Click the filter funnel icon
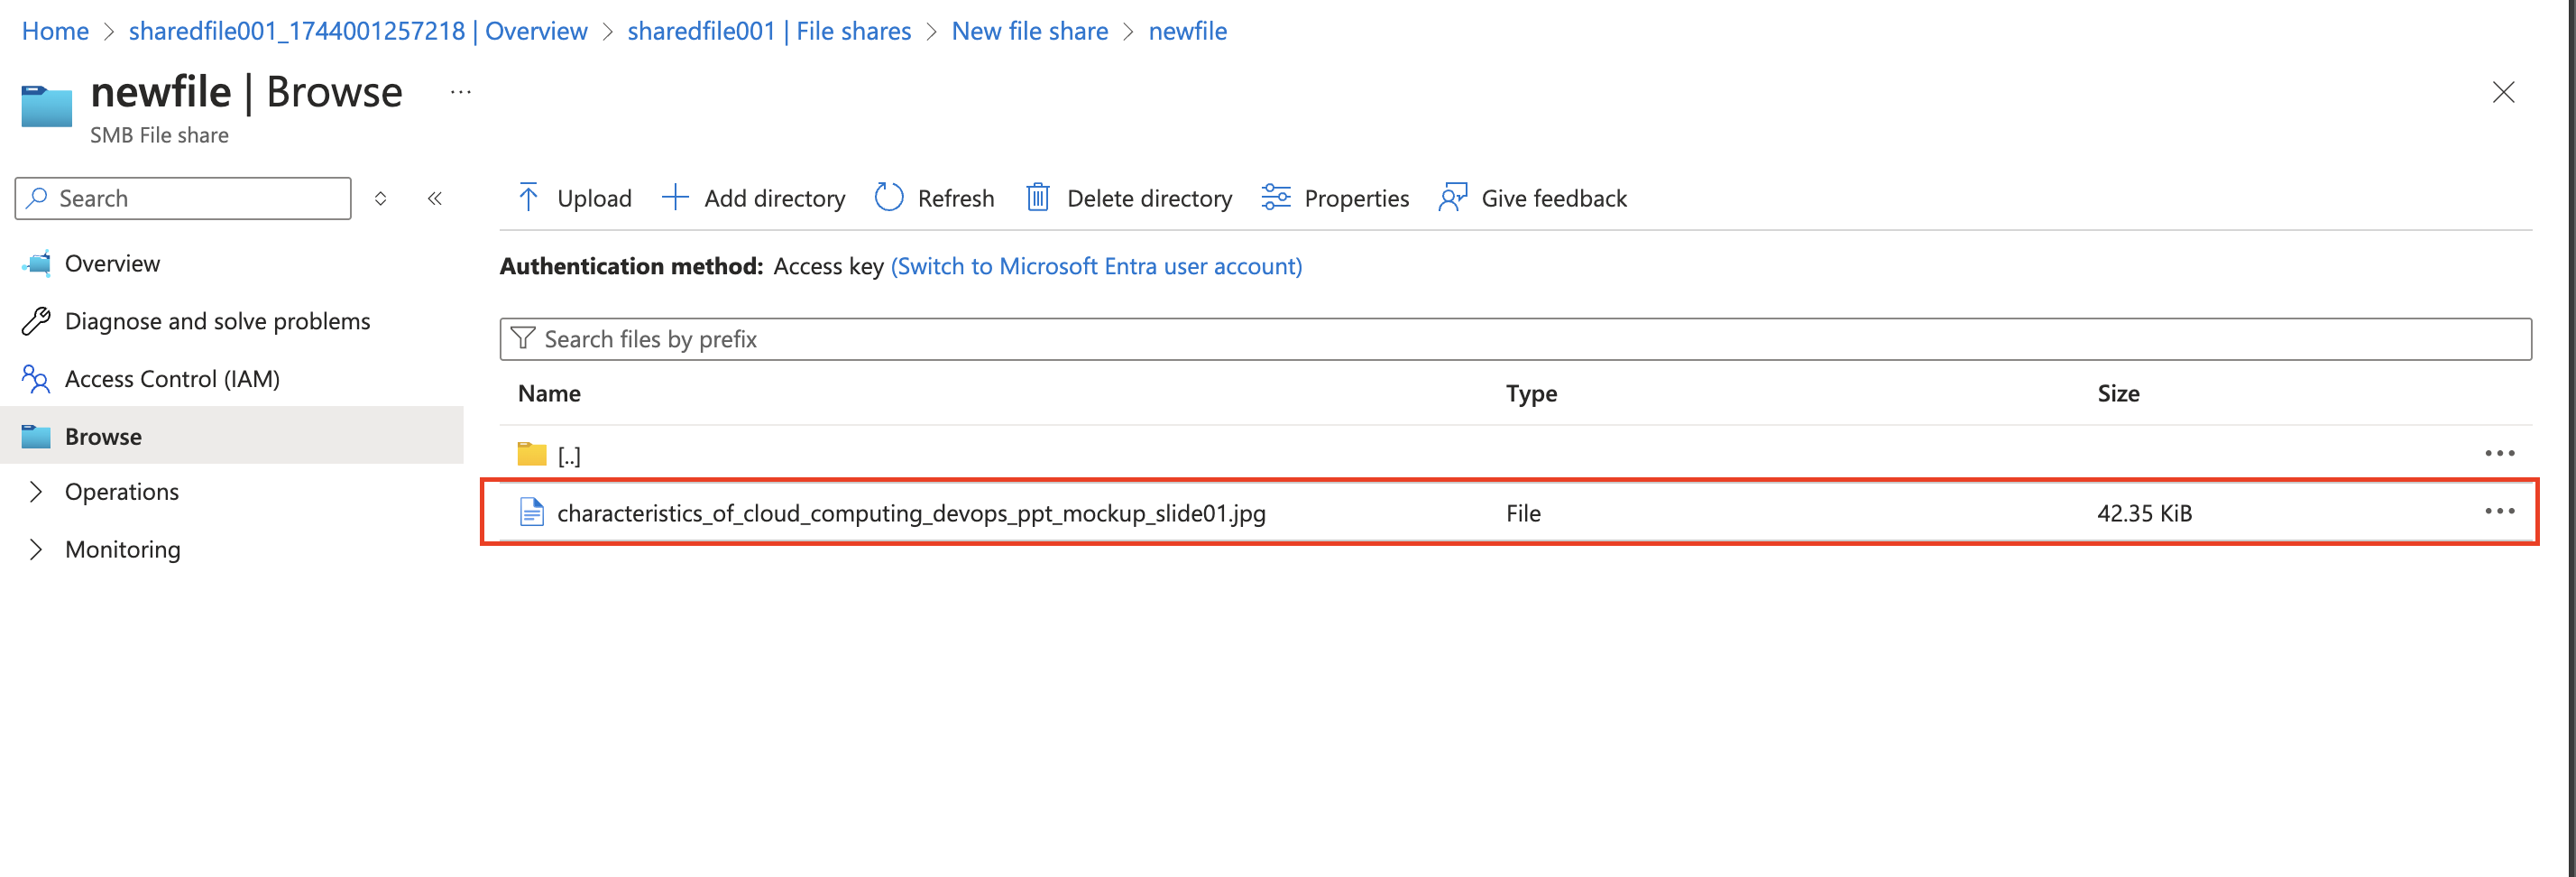Viewport: 2576px width, 877px height. click(x=522, y=338)
